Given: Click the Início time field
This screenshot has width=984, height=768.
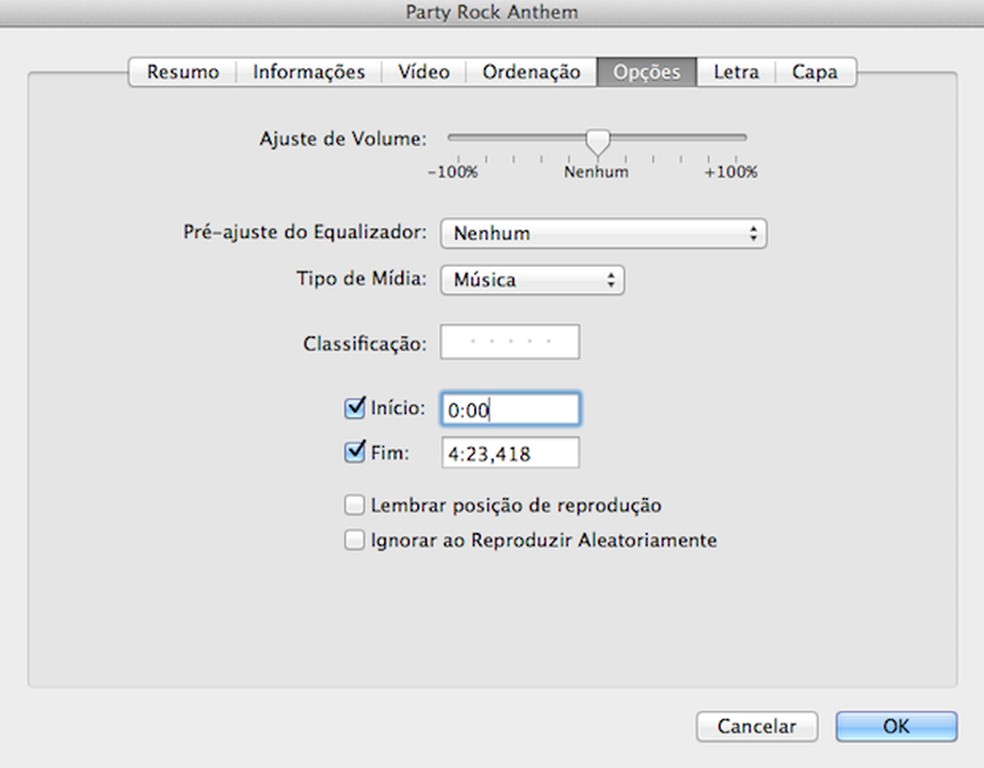Looking at the screenshot, I should [510, 409].
